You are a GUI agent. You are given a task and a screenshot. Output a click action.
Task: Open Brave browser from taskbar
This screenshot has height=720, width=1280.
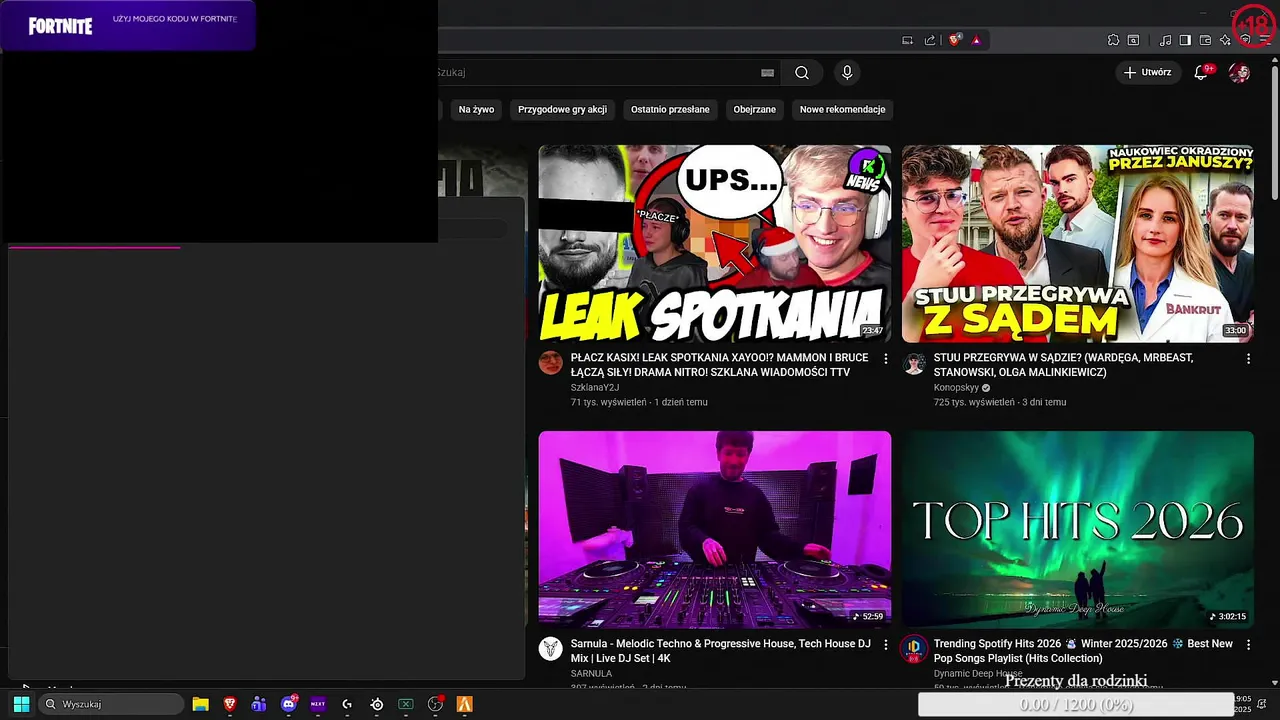[230, 704]
